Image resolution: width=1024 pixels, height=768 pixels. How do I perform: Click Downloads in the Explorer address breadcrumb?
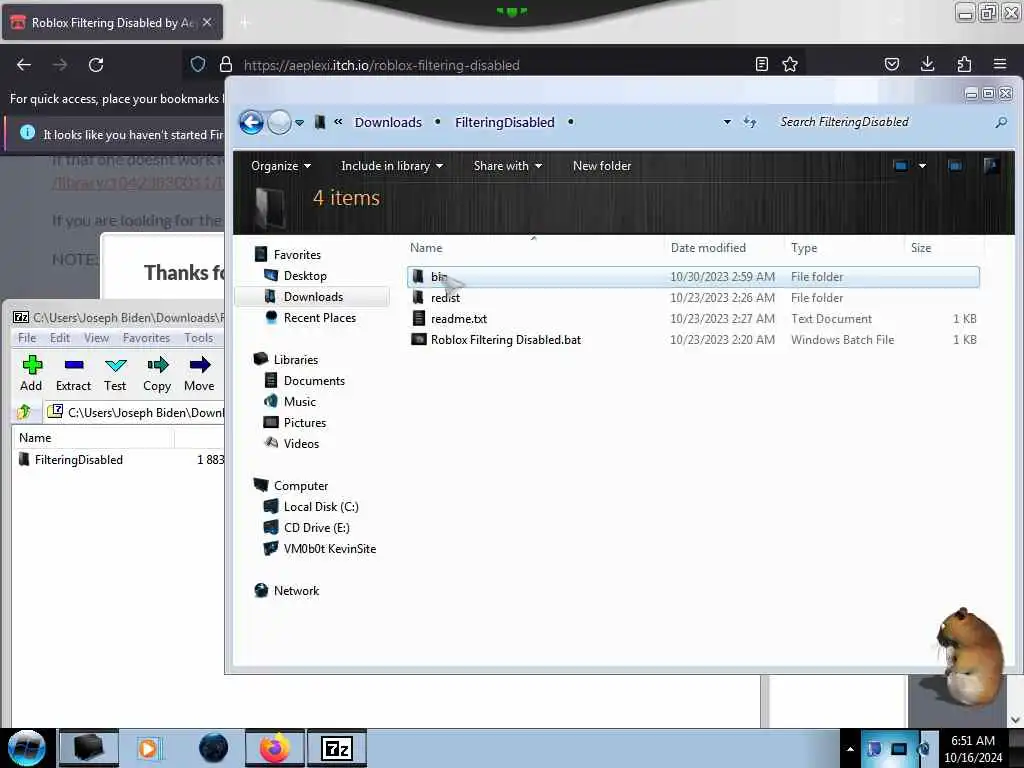click(388, 122)
